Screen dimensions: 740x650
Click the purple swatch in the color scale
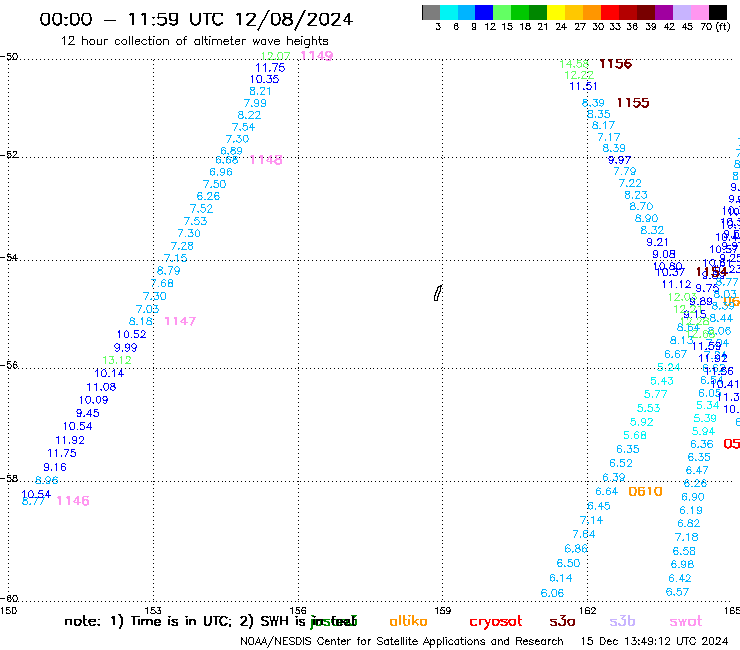click(x=664, y=12)
